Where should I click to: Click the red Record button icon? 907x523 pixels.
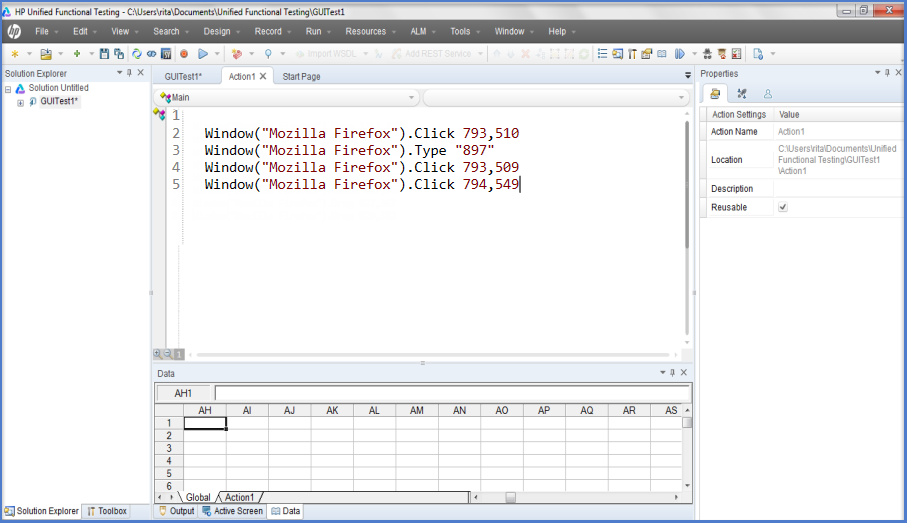coord(184,54)
